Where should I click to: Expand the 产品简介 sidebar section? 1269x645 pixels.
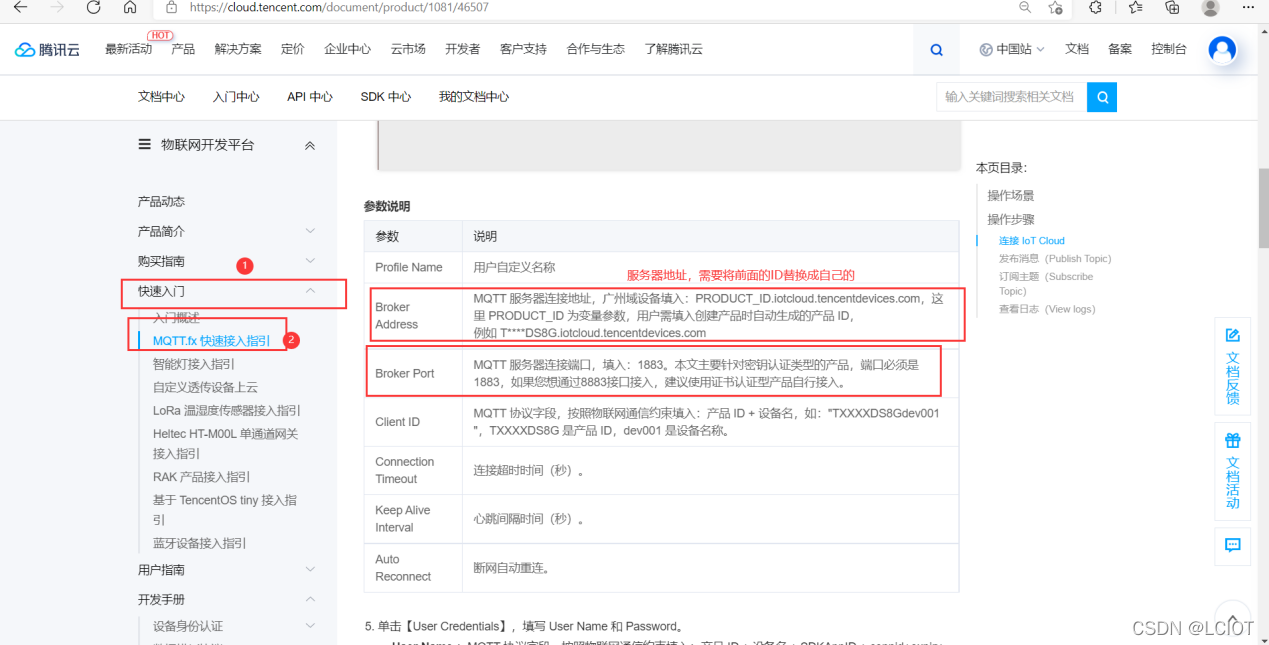pos(310,232)
